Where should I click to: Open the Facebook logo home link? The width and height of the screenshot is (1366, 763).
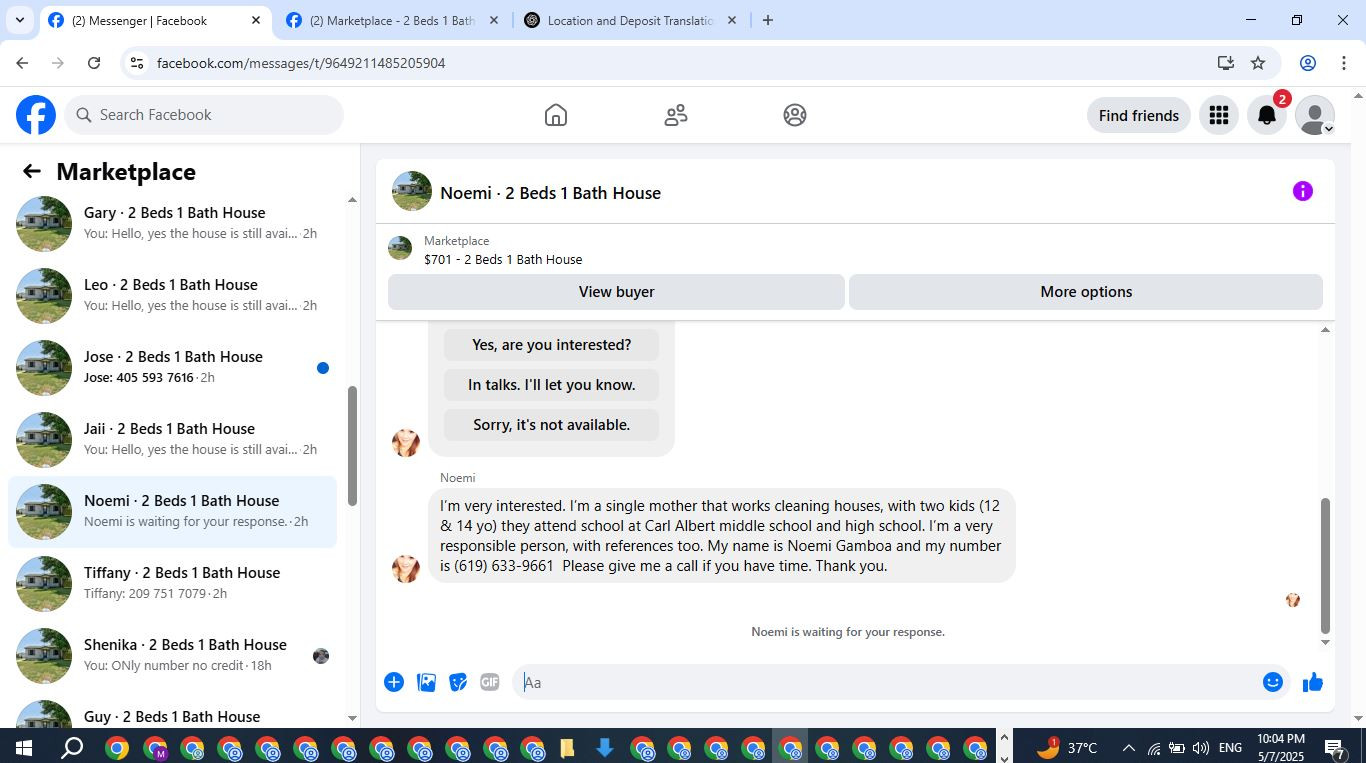click(x=36, y=115)
